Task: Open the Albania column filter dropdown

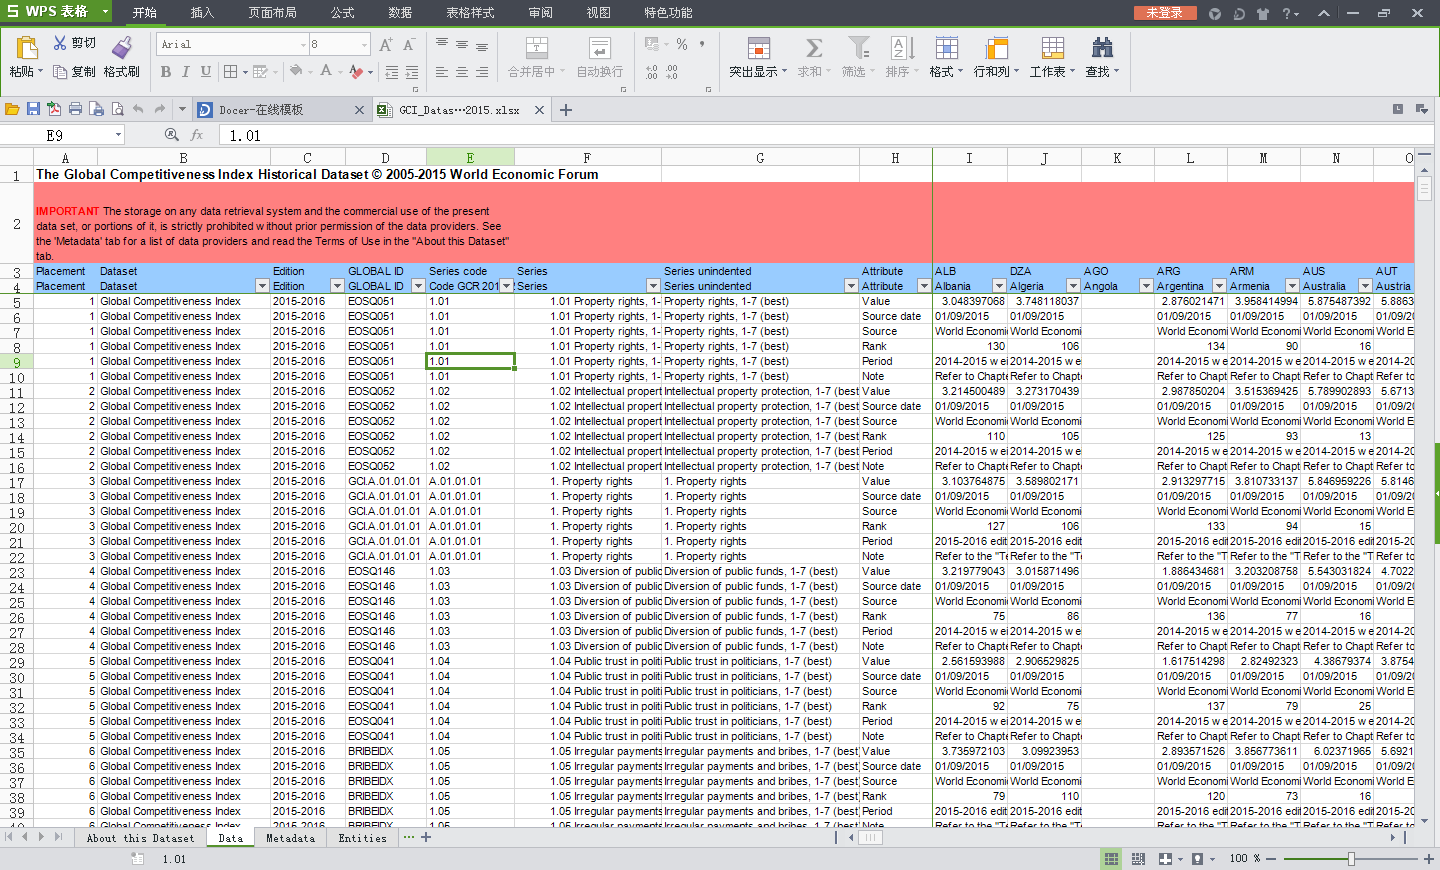Action: pyautogui.click(x=998, y=286)
